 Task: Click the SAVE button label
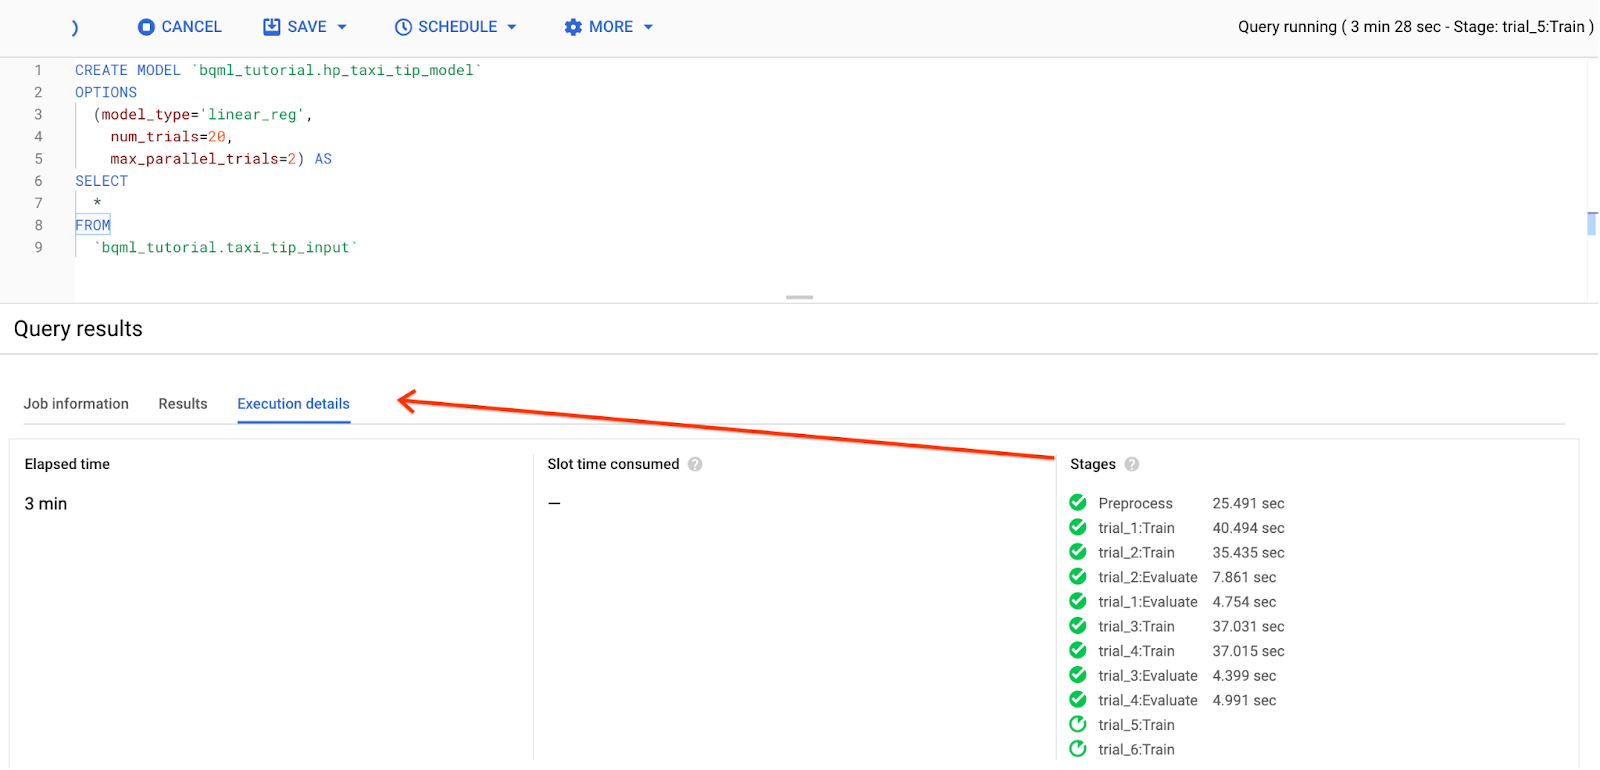[x=307, y=27]
